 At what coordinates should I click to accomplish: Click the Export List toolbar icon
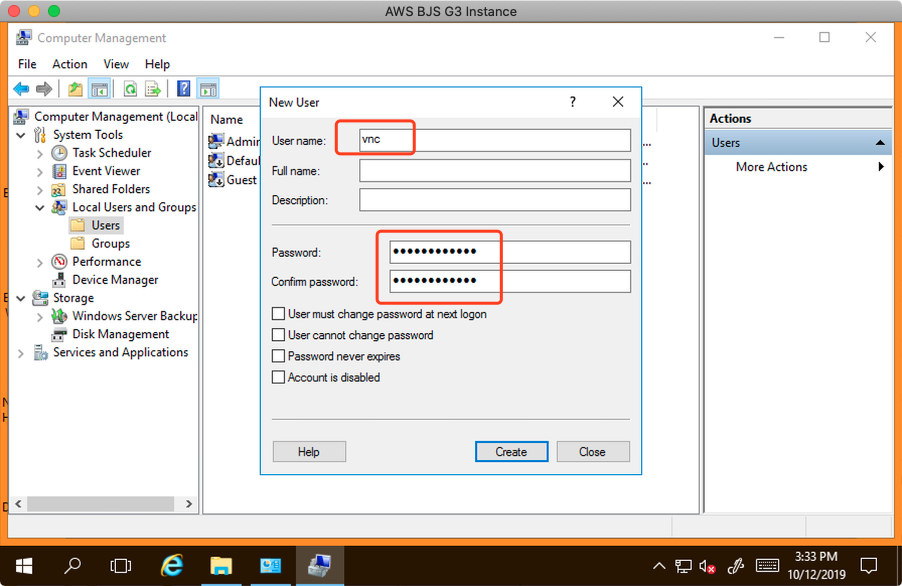(153, 89)
